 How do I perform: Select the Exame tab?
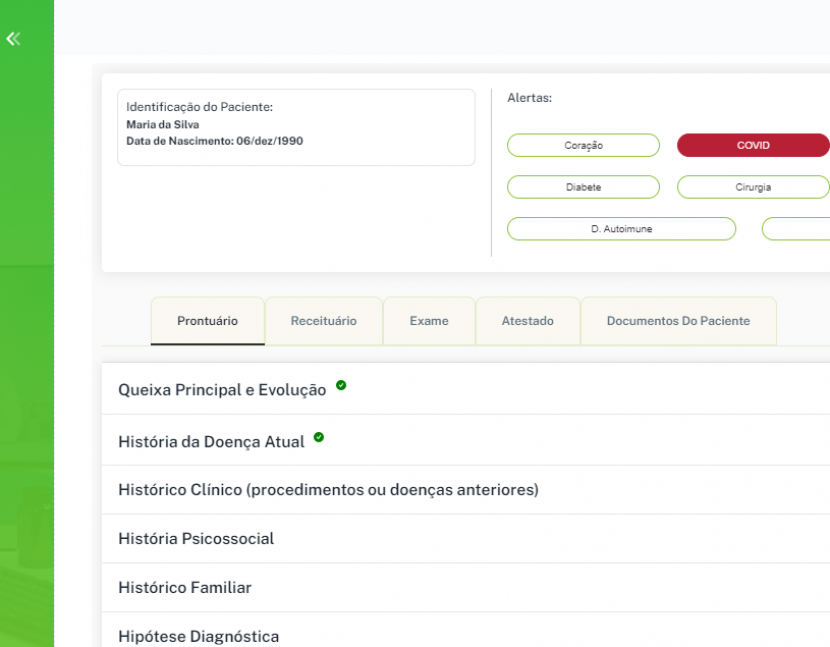click(x=429, y=321)
